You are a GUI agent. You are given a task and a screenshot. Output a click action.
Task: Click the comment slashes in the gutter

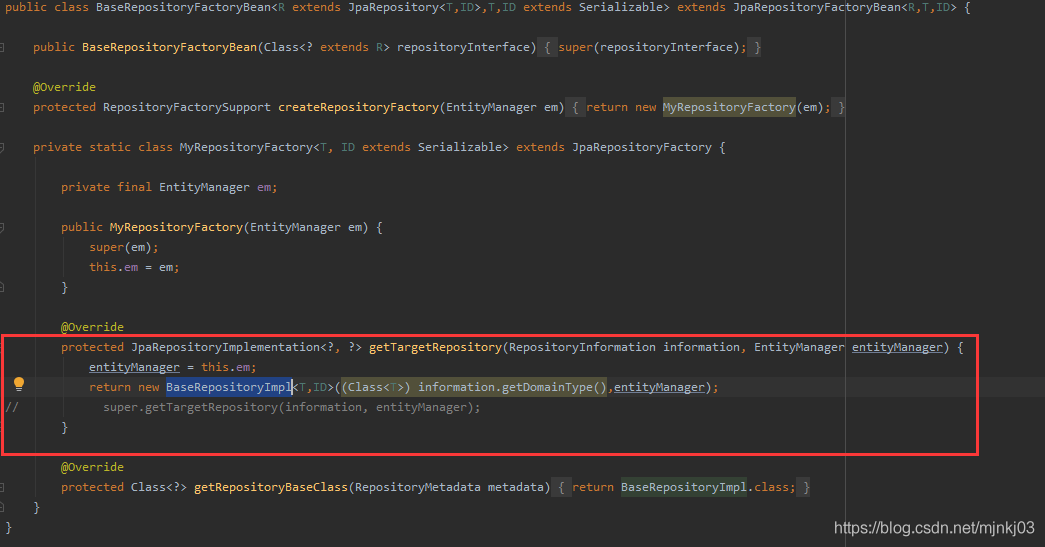(11, 407)
